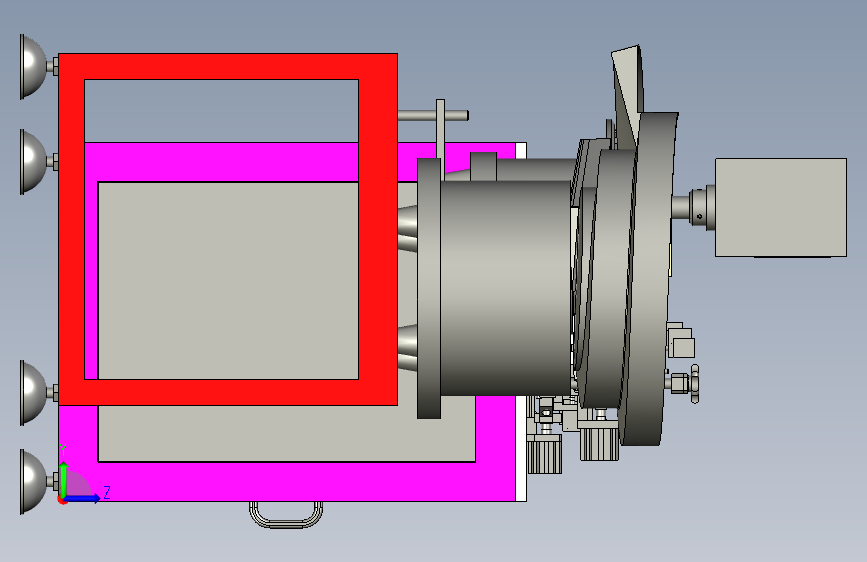Select the white strip on the magenta panel edge
The width and height of the screenshot is (867, 562).
click(521, 322)
